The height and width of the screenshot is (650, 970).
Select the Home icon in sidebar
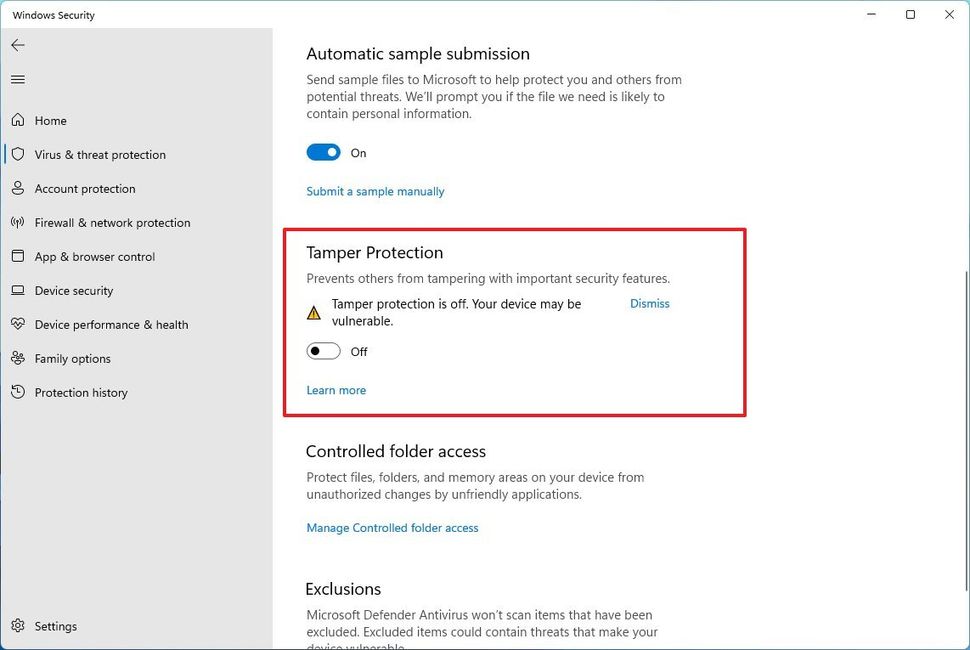pyautogui.click(x=18, y=120)
